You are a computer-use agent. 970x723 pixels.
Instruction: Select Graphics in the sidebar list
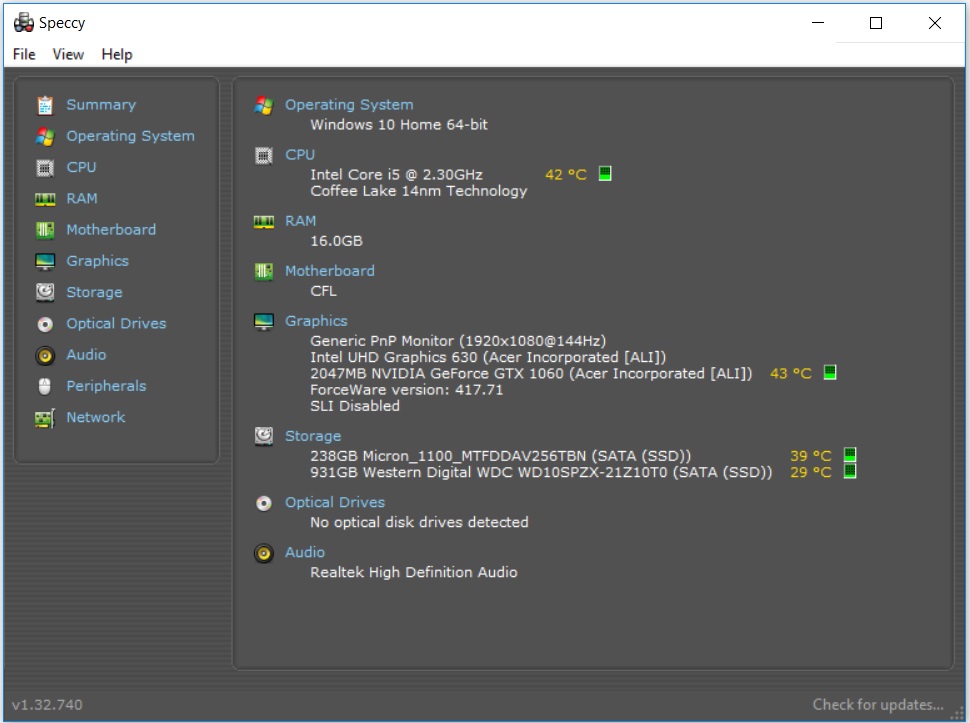97,261
